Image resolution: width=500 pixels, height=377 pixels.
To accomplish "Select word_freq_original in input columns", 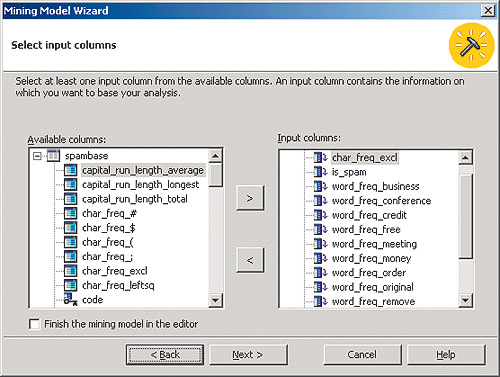I will click(x=373, y=287).
